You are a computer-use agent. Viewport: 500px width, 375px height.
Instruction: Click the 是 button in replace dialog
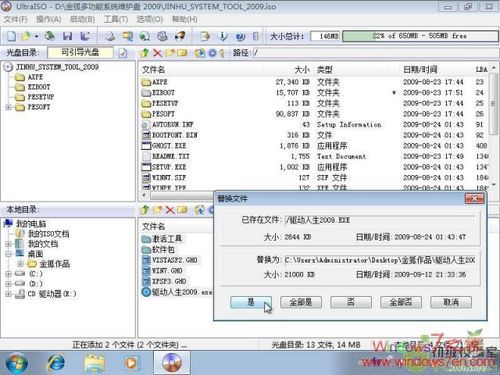click(251, 302)
